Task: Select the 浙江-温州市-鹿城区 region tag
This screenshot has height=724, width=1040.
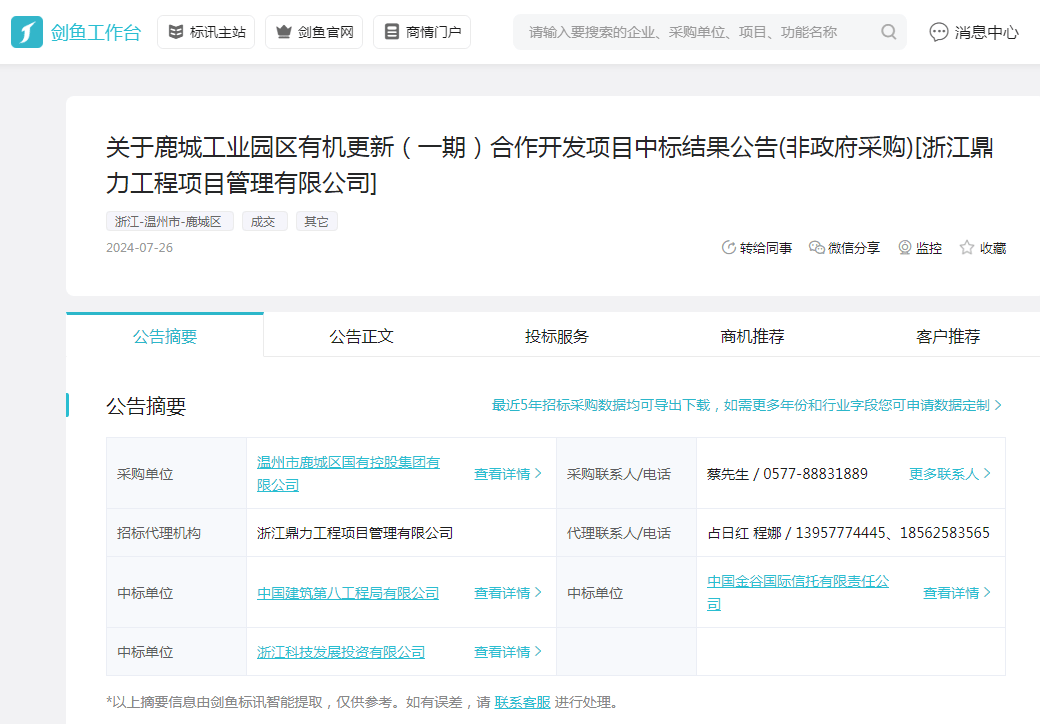Action: pos(169,221)
